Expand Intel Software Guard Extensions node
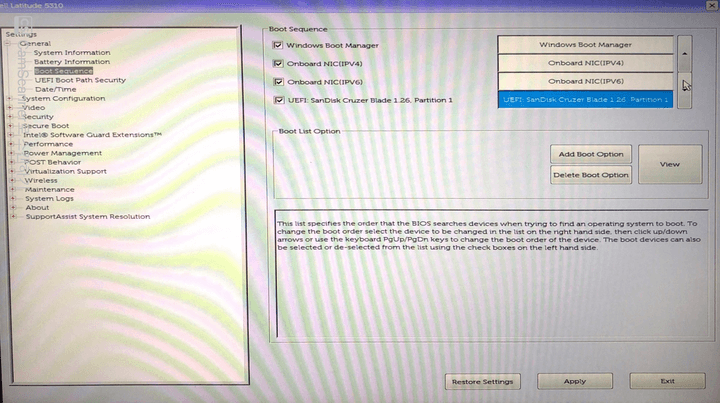The width and height of the screenshot is (720, 403). pos(11,134)
